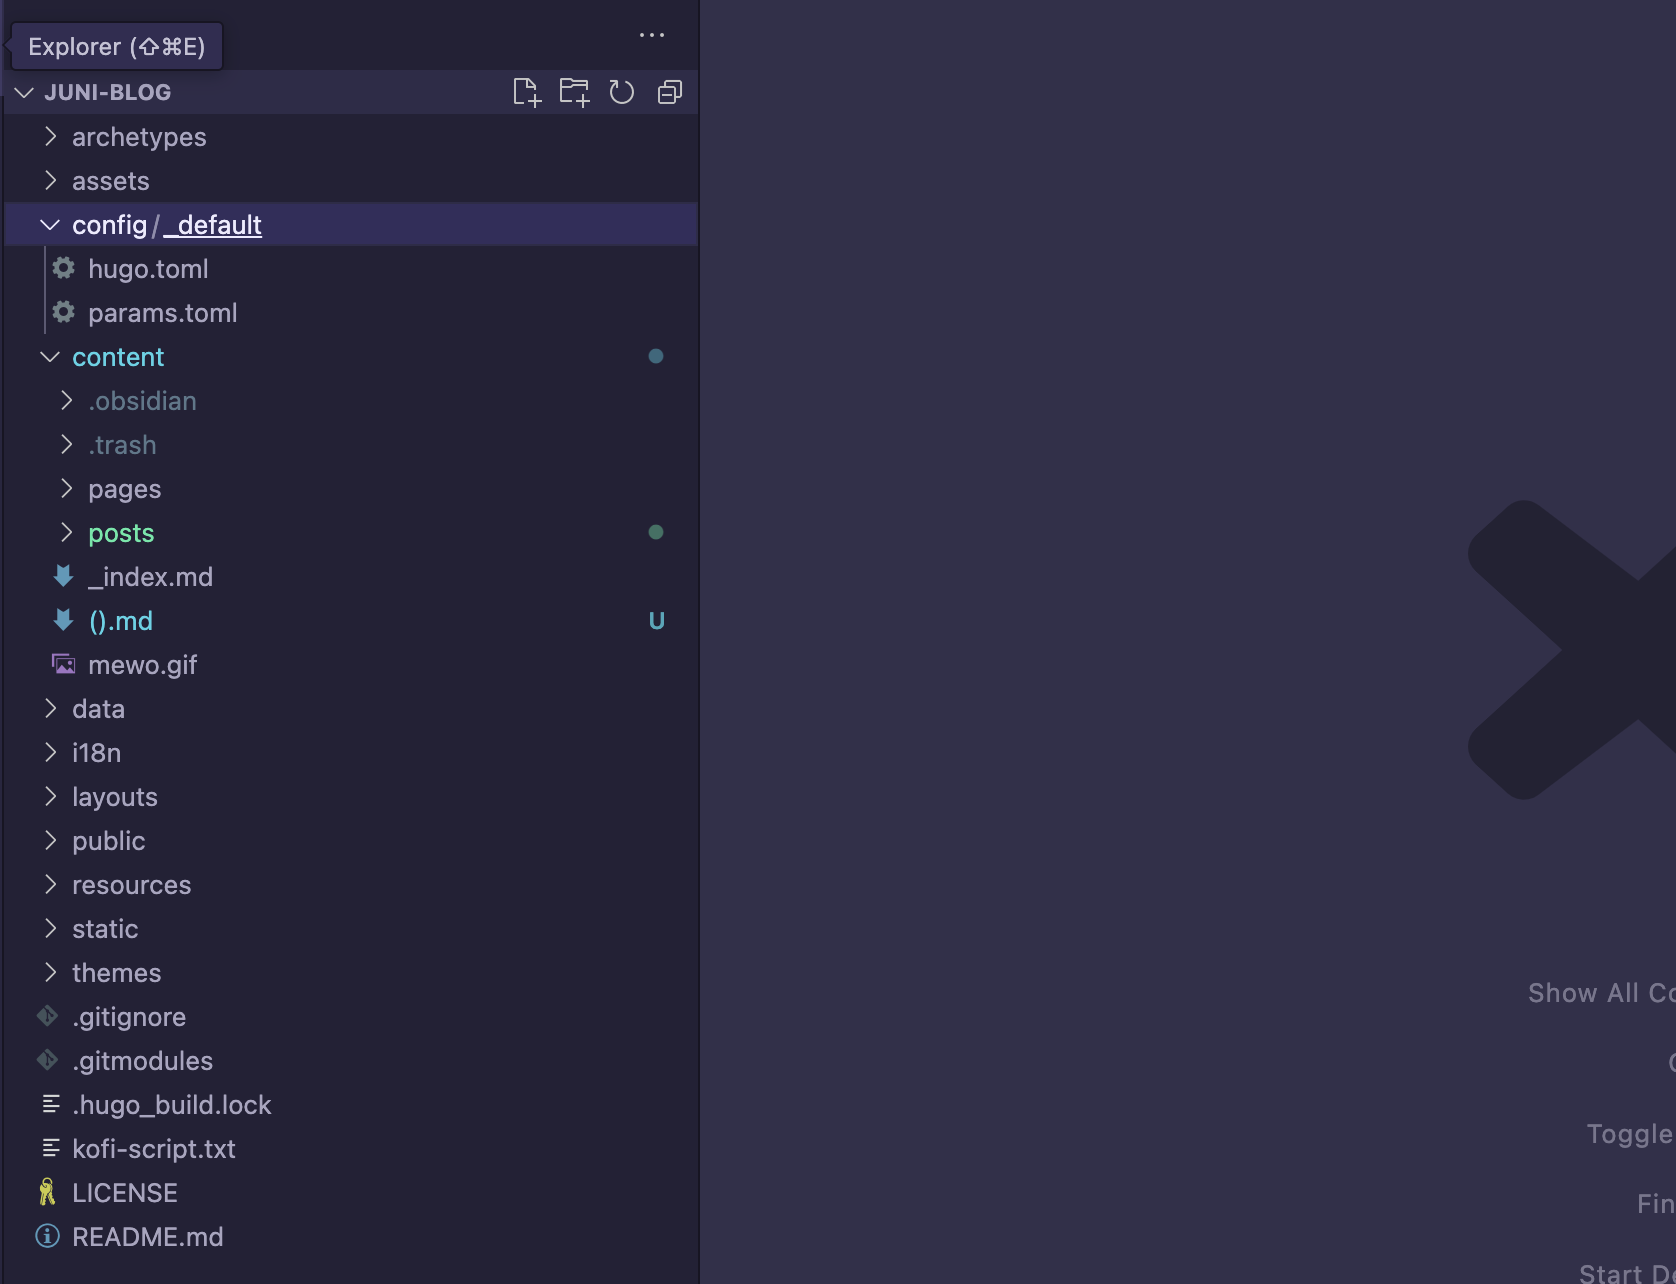Viewport: 1676px width, 1284px height.
Task: Expand the archetypes folder
Action: coord(139,137)
